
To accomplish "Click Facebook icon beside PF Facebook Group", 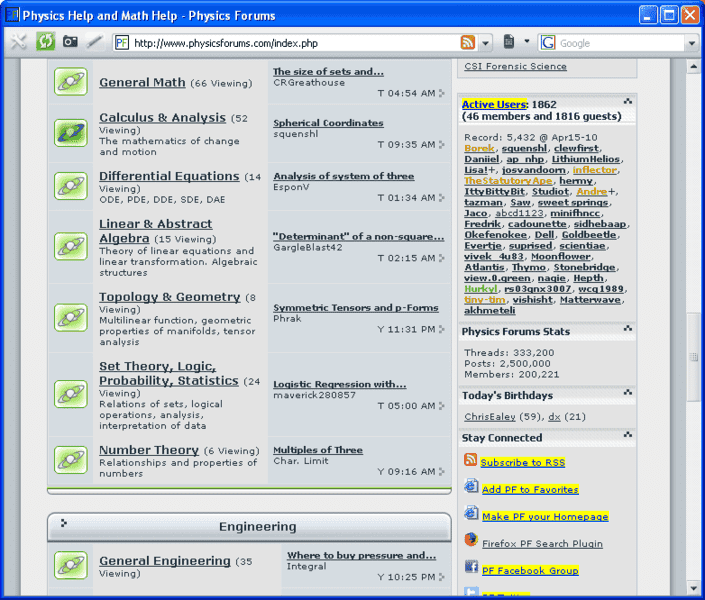I will pyautogui.click(x=471, y=566).
